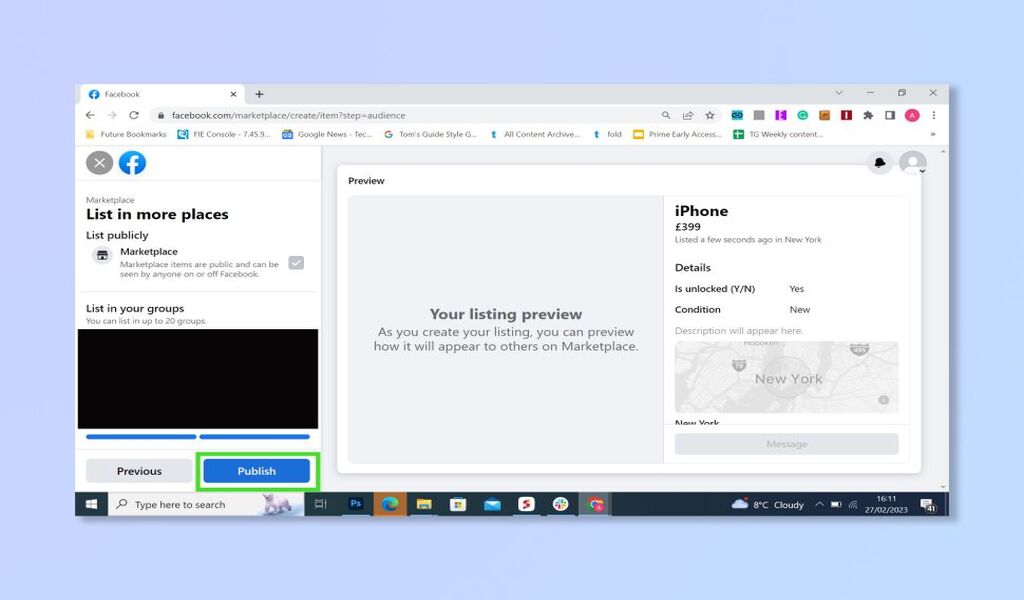Click the iPhone listing title in preview

pos(701,211)
